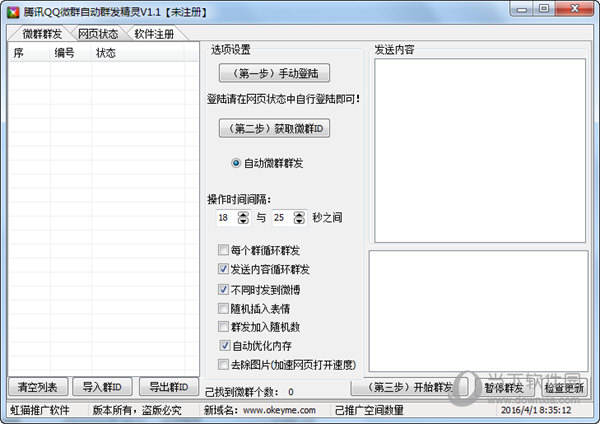This screenshot has width=600, height=424.
Task: Decrease the maximum interval with the down arrow
Action: [299, 221]
